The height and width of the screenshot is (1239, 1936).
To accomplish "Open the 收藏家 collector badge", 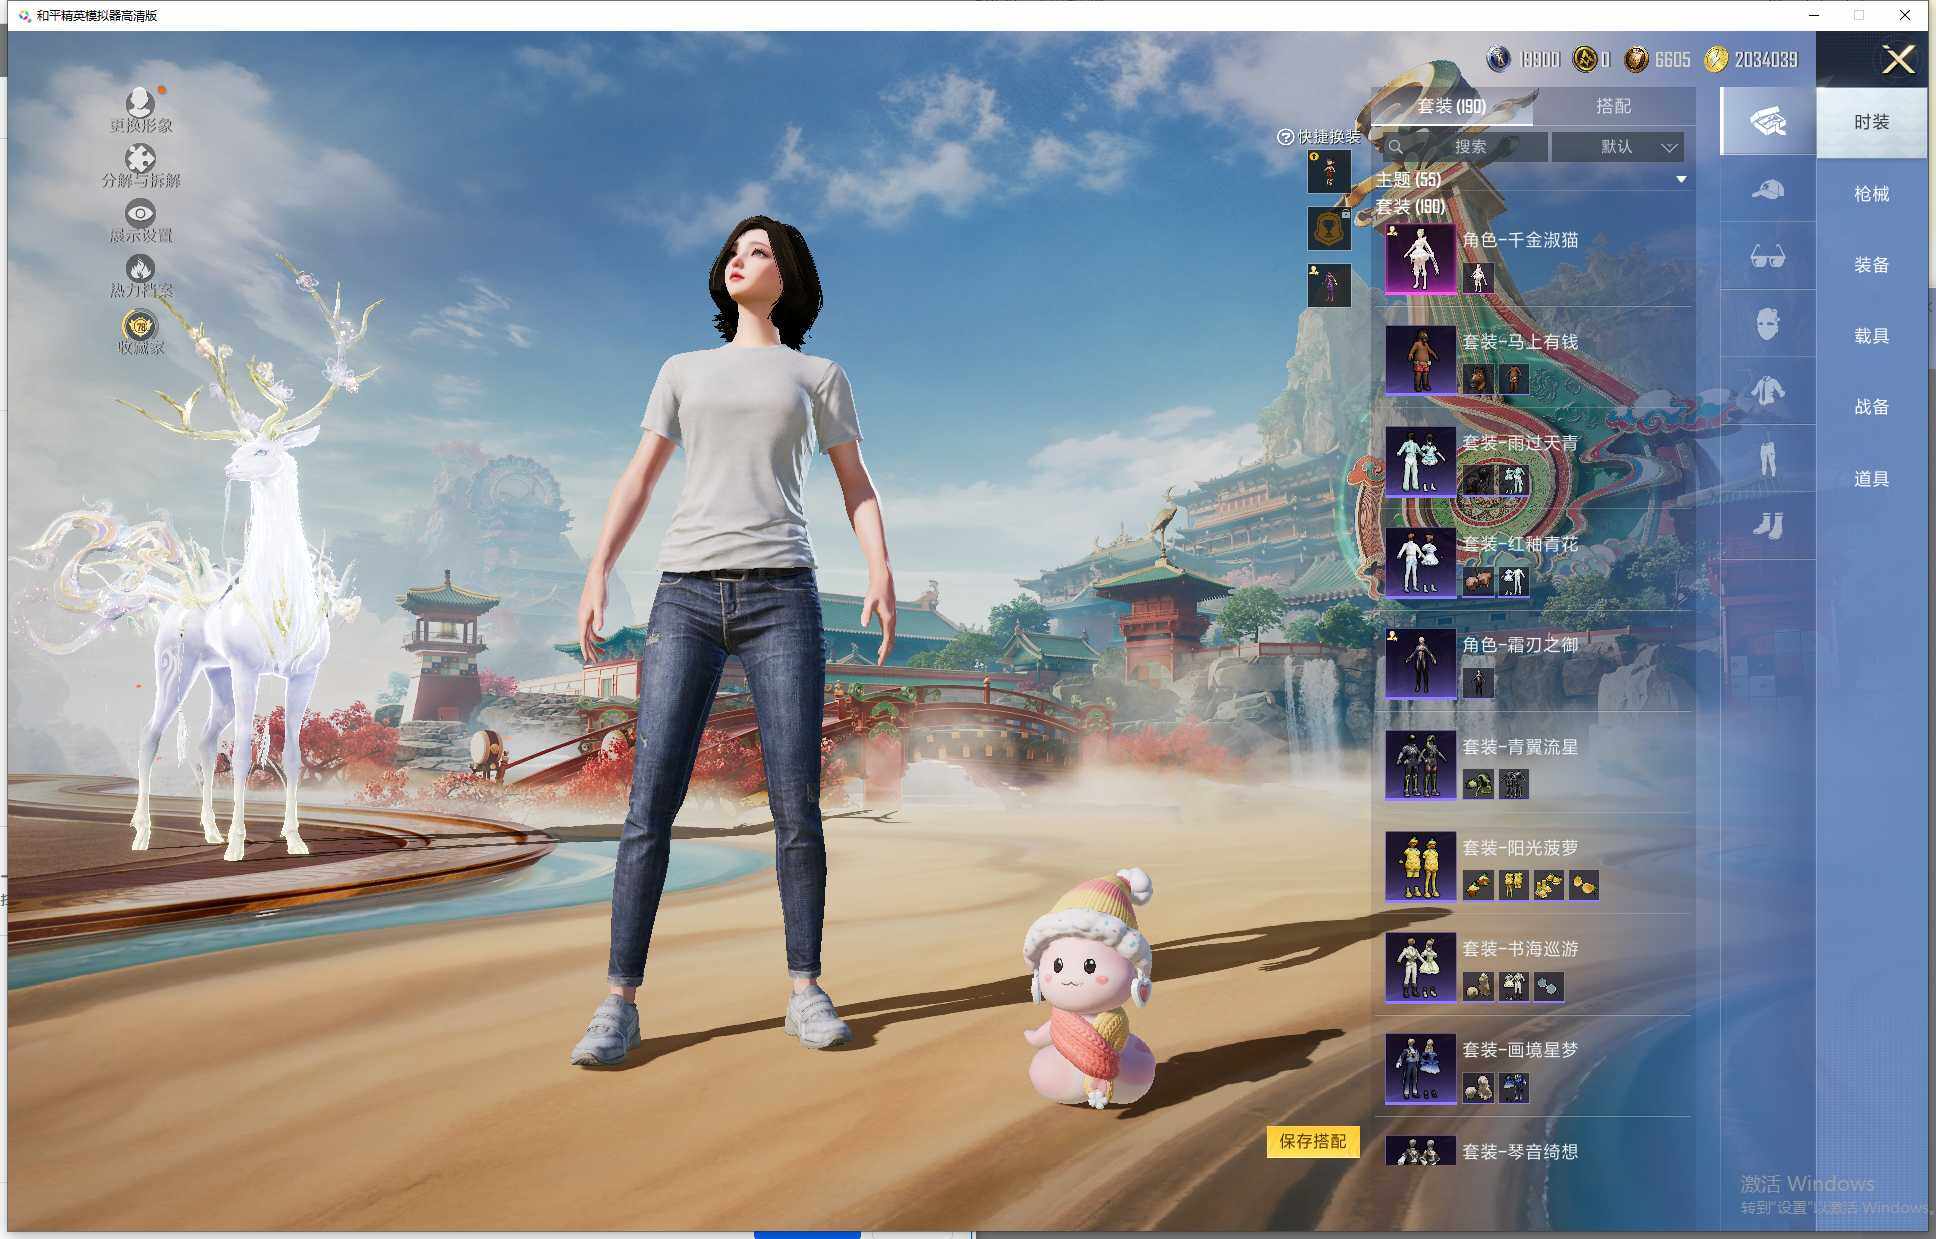I will [140, 326].
